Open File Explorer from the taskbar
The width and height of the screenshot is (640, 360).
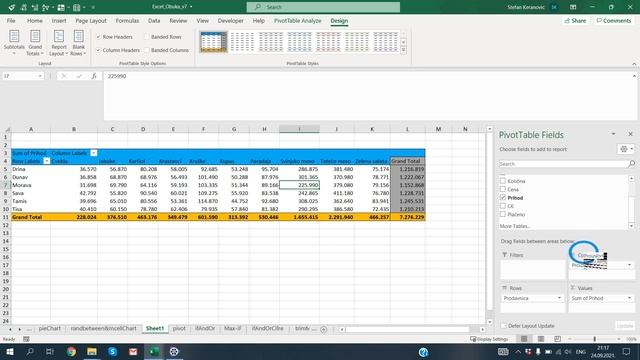pos(92,351)
